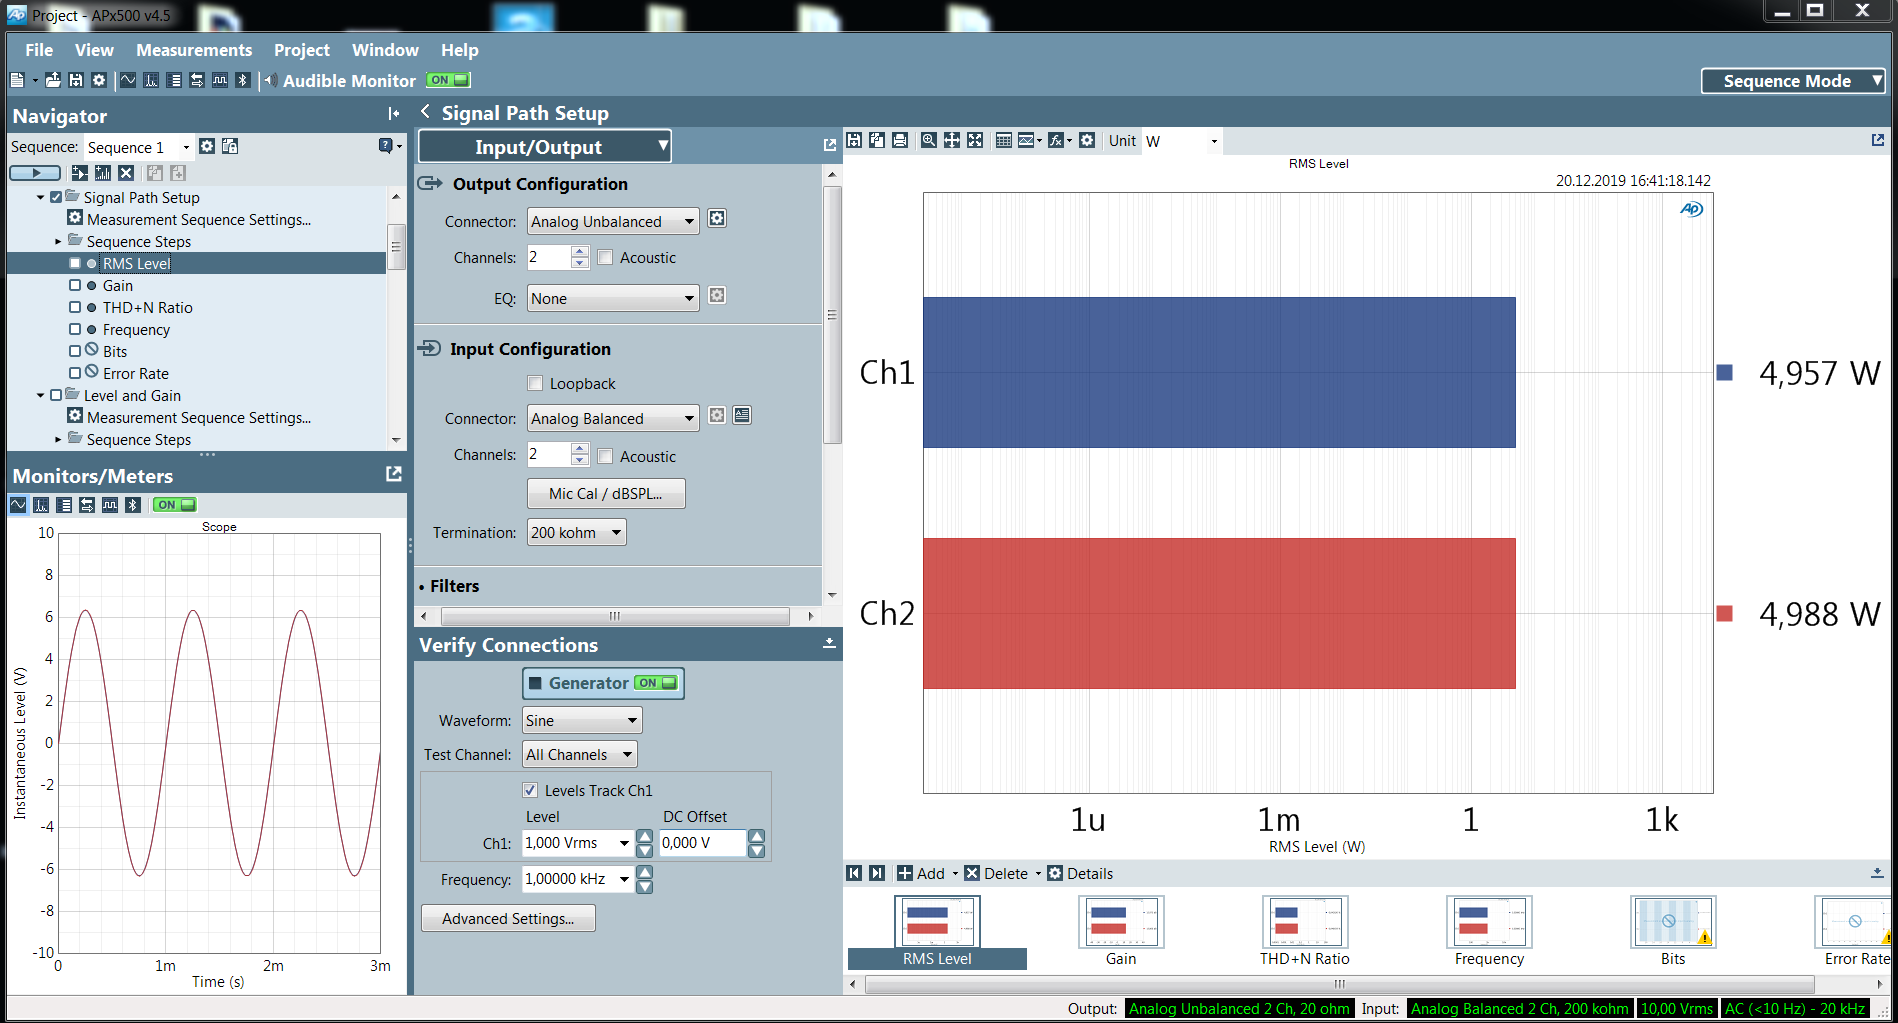This screenshot has height=1023, width=1898.
Task: Open output connector settings gear icon
Action: [717, 219]
